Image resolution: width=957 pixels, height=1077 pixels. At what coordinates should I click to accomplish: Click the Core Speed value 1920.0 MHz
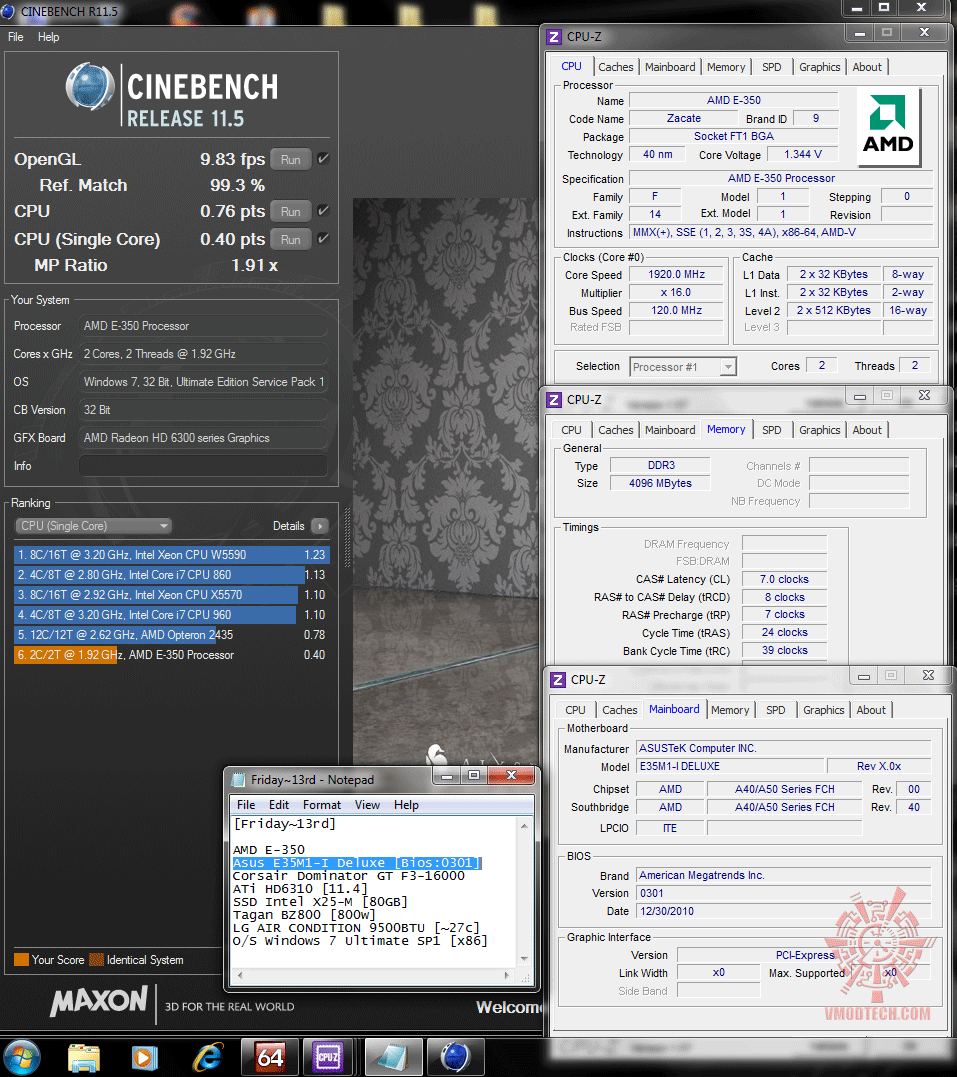point(676,275)
